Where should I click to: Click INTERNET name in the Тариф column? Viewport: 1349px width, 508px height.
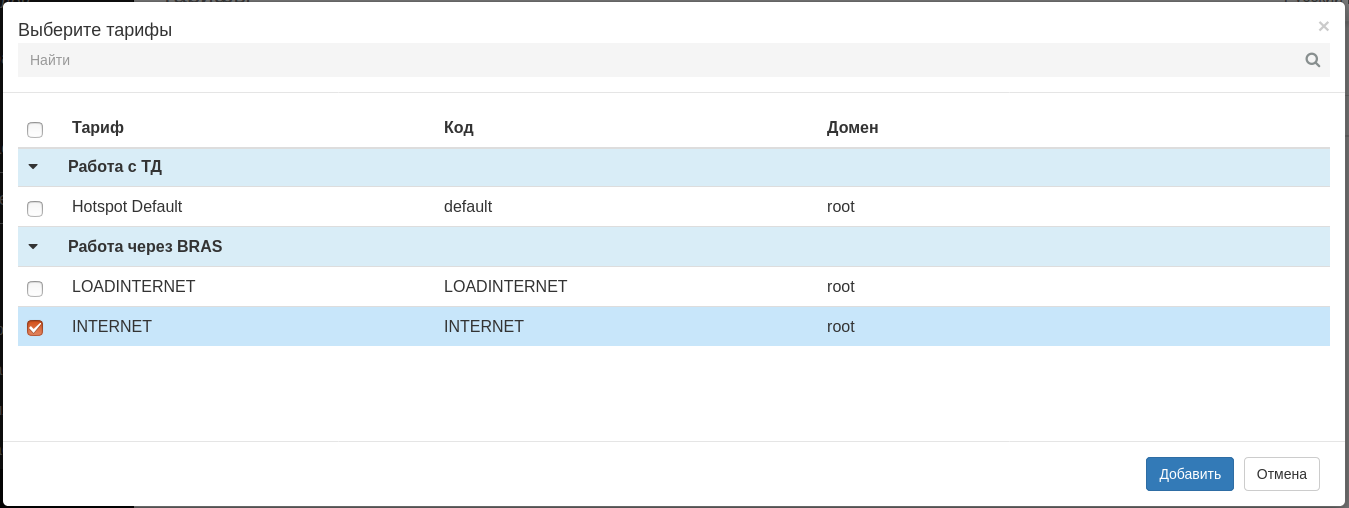[112, 327]
